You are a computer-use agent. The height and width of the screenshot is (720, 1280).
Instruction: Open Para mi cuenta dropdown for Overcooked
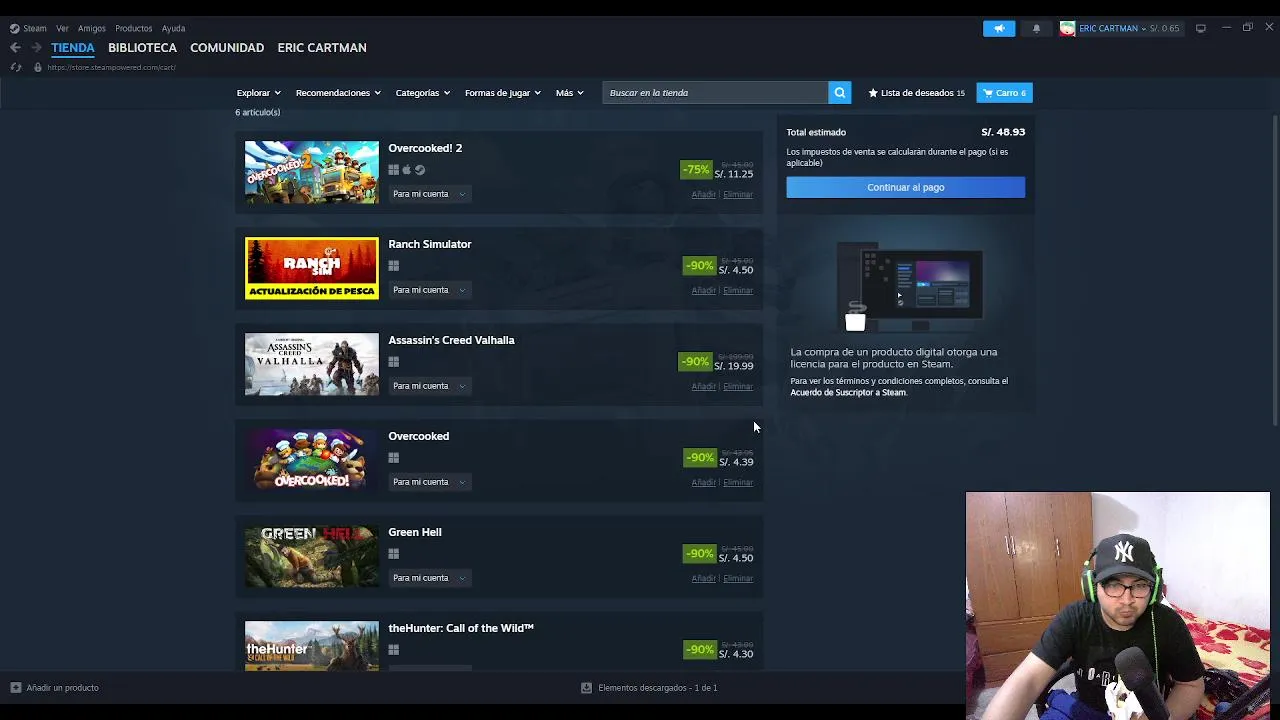tap(429, 482)
